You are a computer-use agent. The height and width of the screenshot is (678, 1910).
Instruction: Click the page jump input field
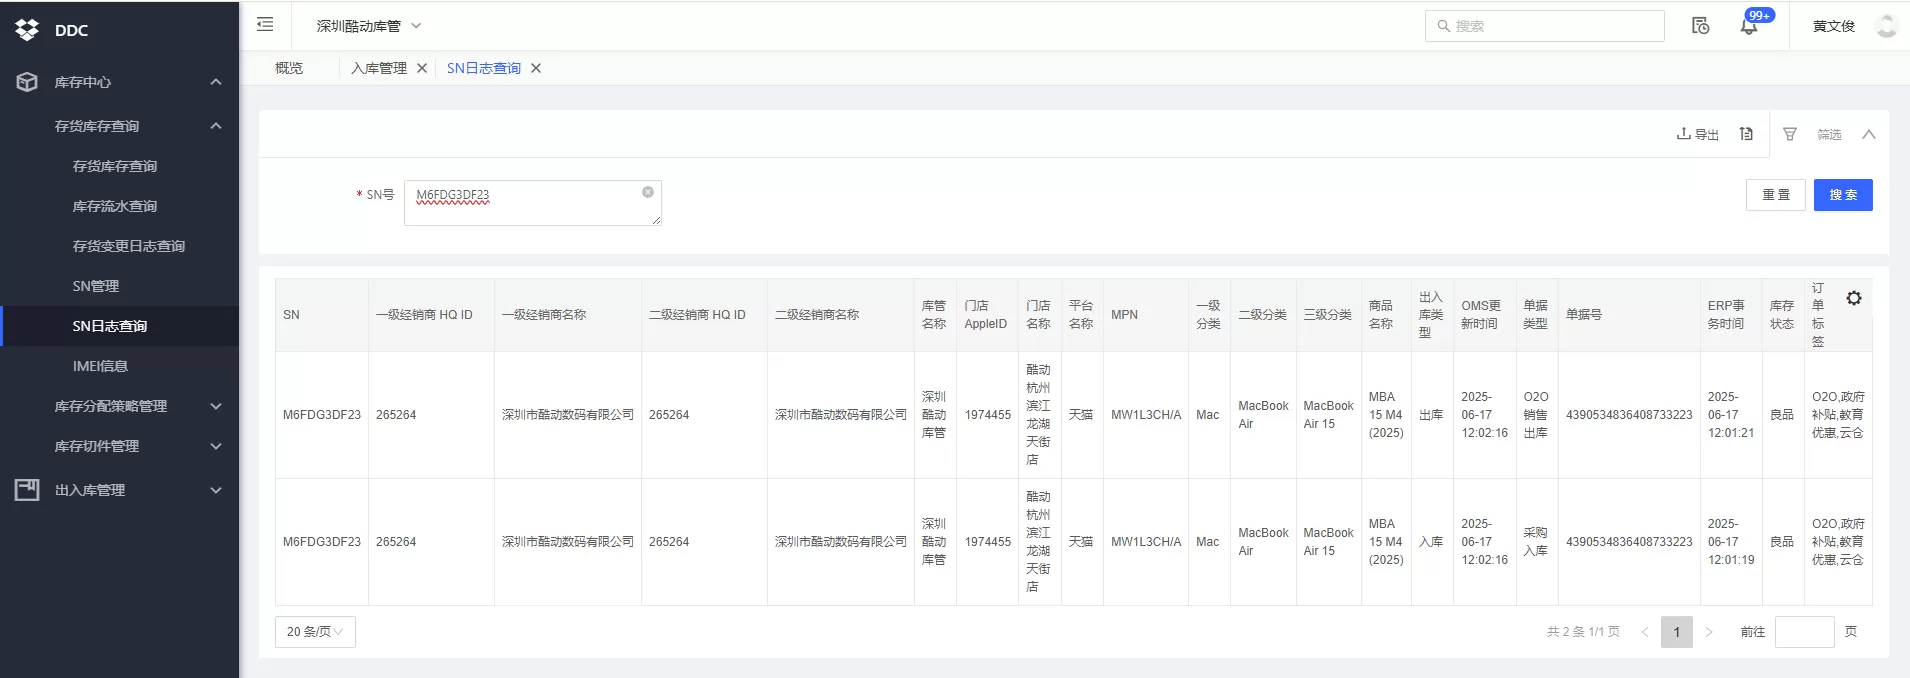tap(1804, 632)
